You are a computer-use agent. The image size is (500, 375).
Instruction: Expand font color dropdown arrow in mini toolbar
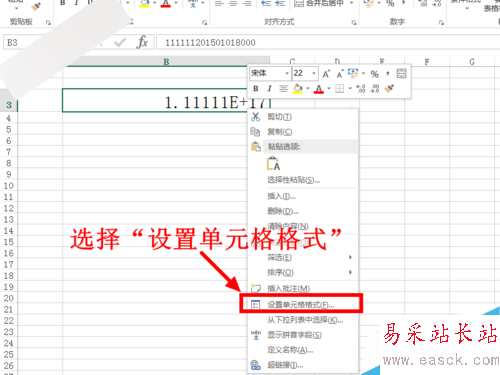pos(329,89)
